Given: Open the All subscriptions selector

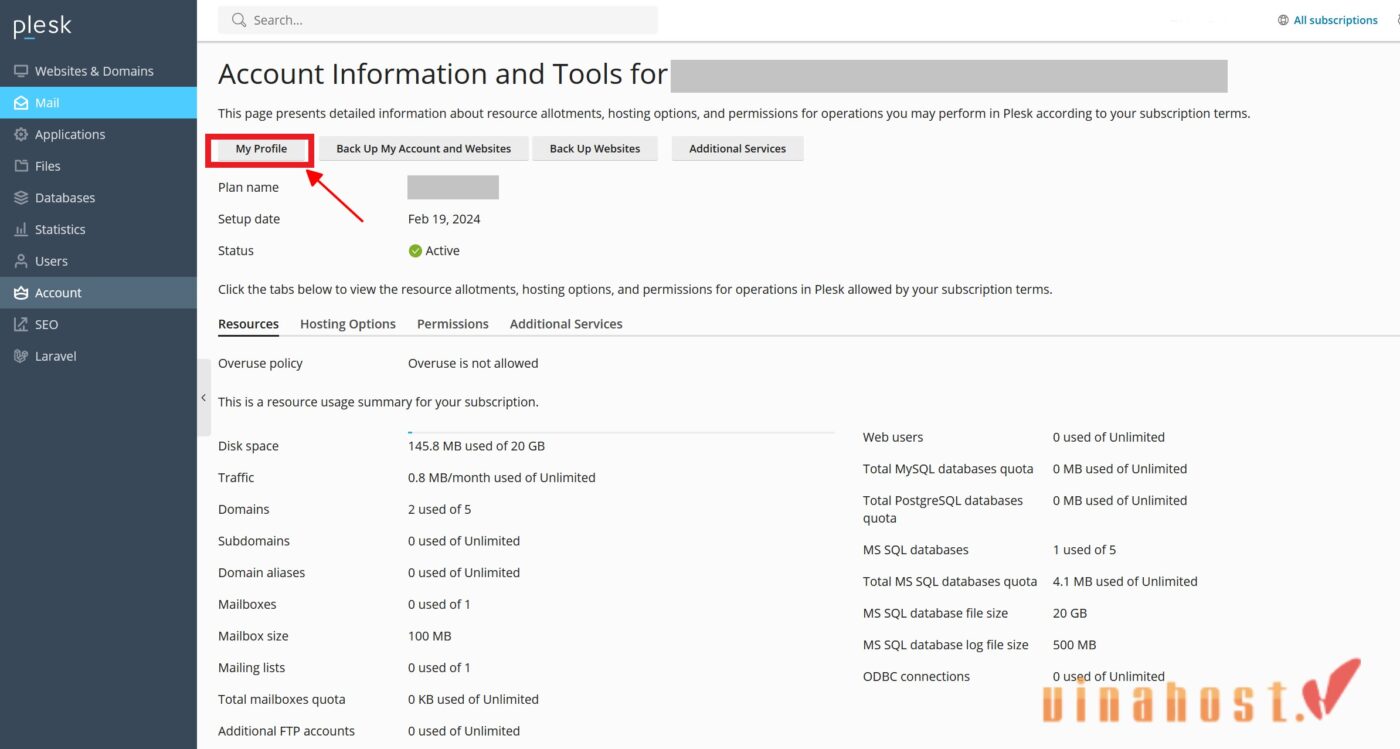Looking at the screenshot, I should pos(1334,20).
